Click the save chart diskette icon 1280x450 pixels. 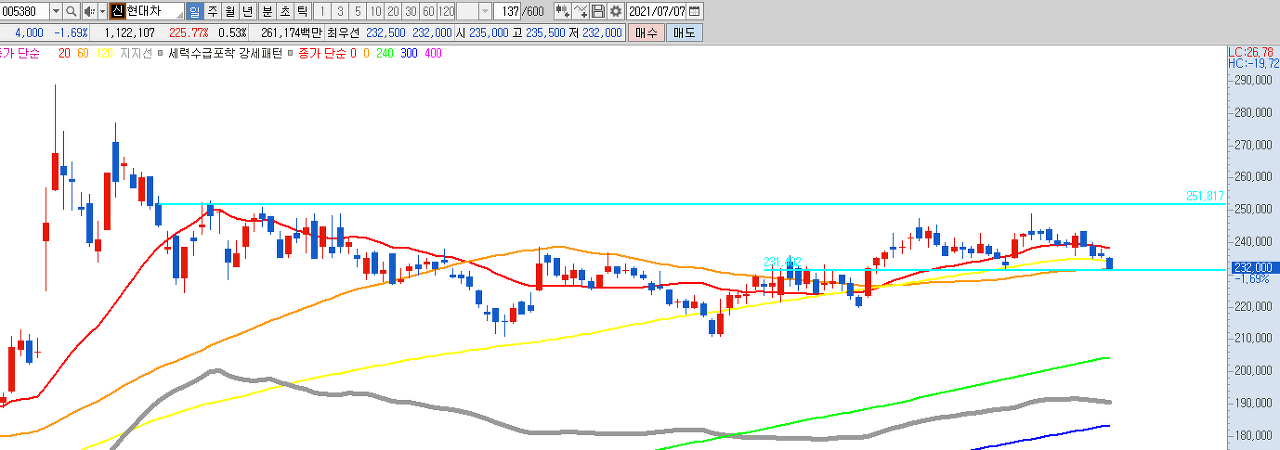[x=598, y=11]
